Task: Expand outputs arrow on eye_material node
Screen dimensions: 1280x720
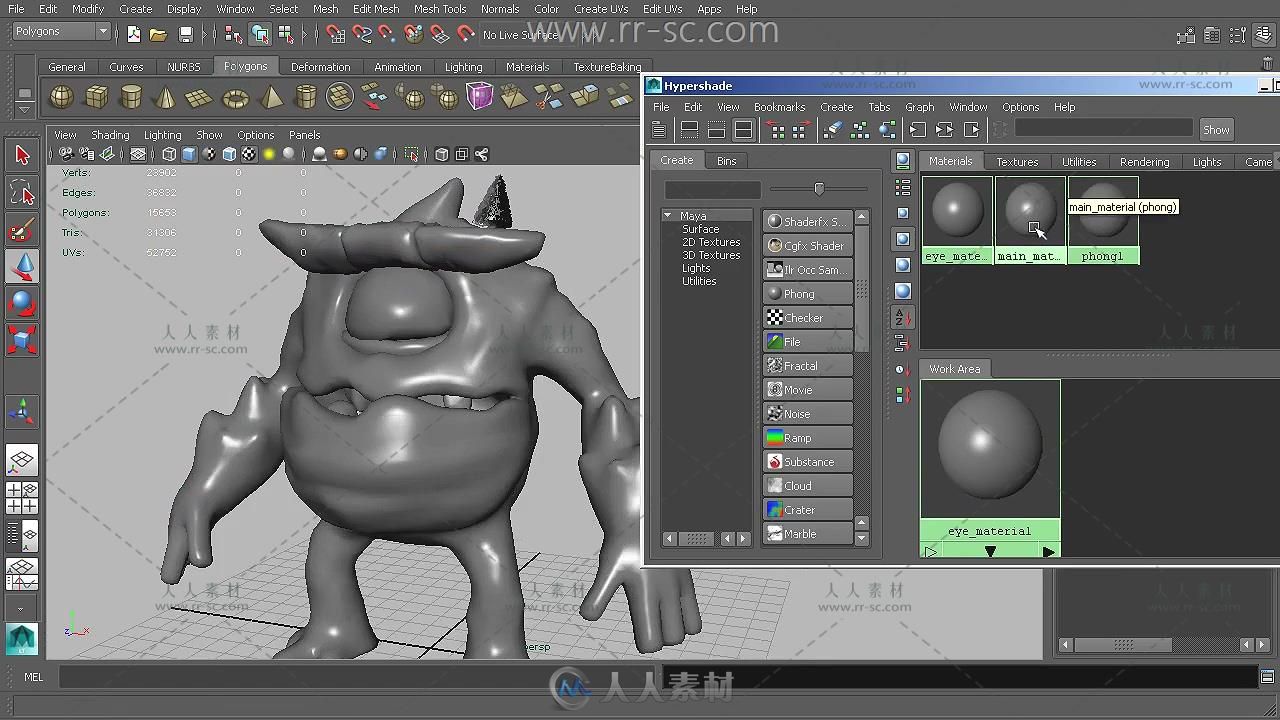Action: 1048,552
